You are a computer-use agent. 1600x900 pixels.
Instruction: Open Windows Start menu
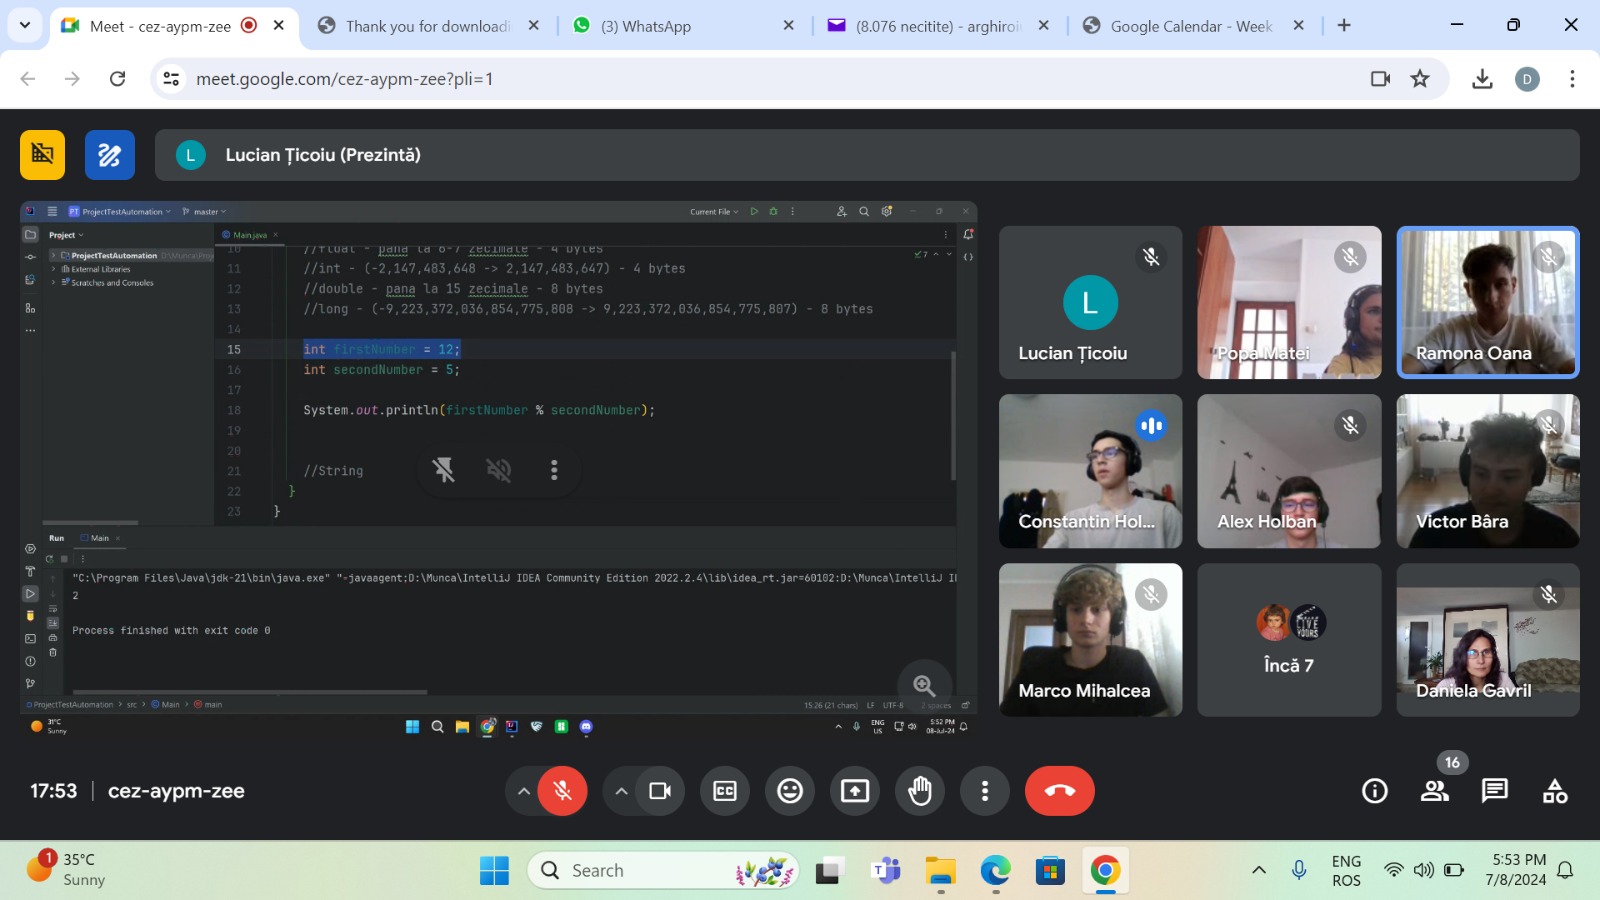pos(494,871)
